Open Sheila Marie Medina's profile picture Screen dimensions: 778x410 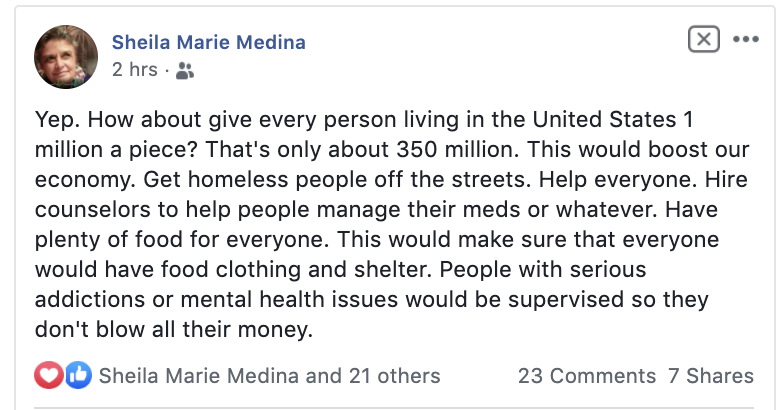(x=66, y=57)
